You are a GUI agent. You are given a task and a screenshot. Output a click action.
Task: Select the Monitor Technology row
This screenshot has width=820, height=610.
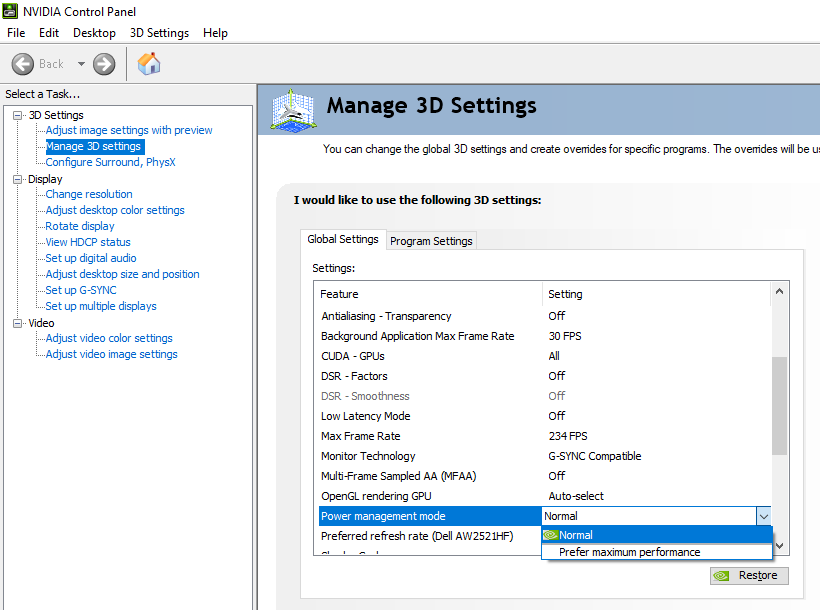click(x=544, y=456)
